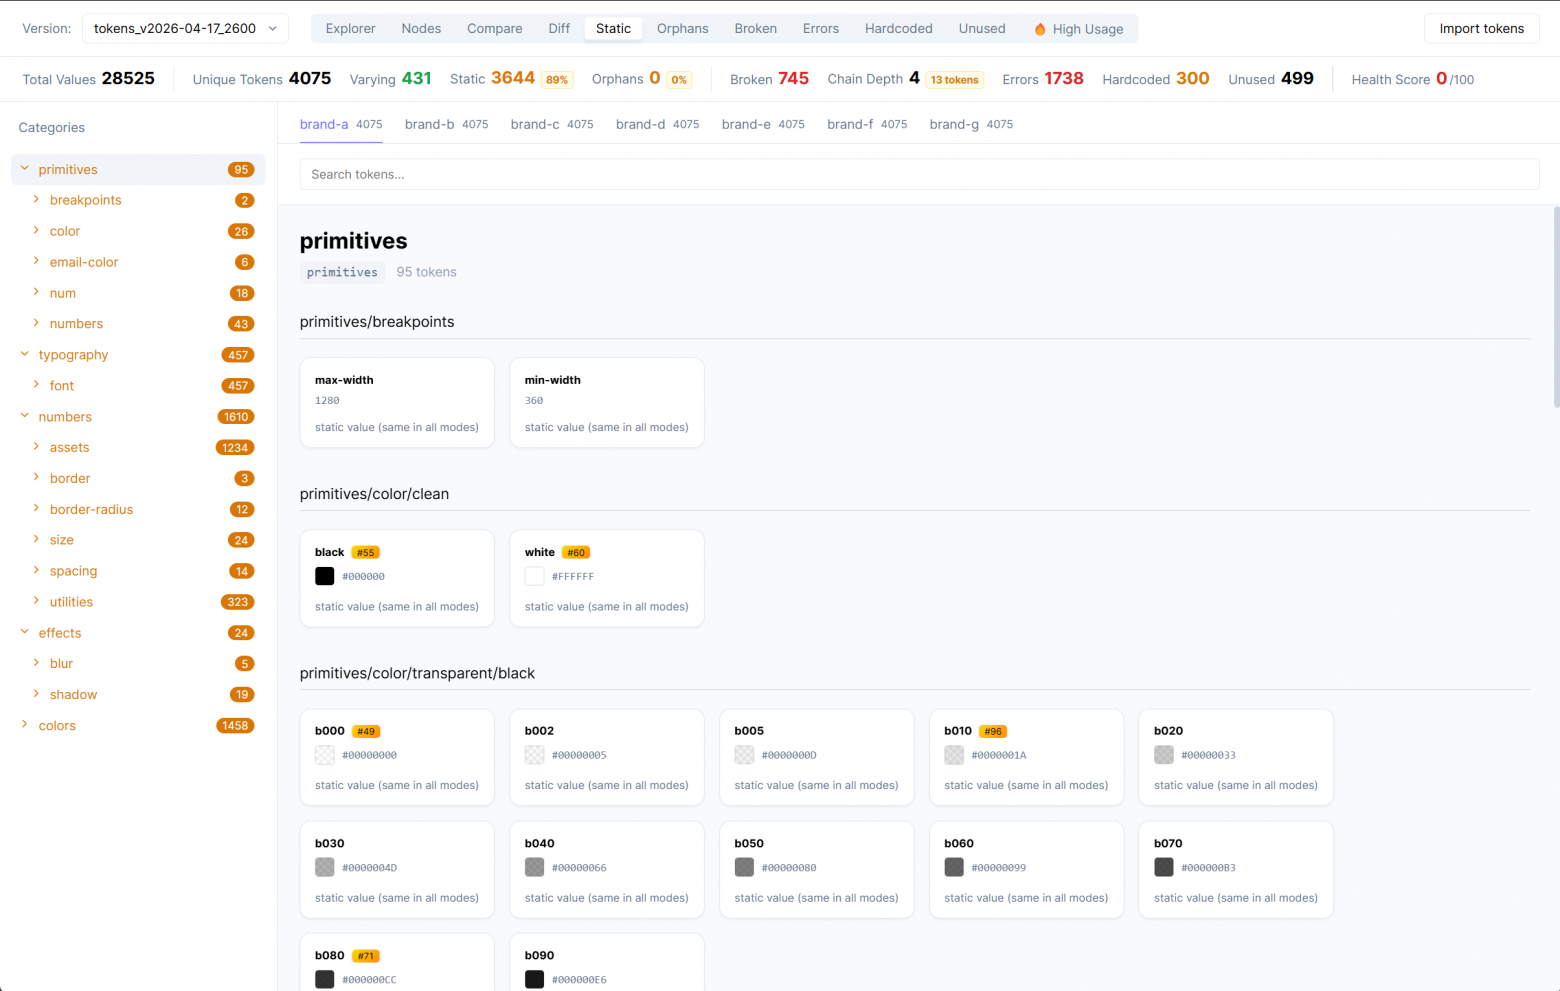Click the #71 usage badge on b080
1560x991 pixels.
pyautogui.click(x=366, y=956)
